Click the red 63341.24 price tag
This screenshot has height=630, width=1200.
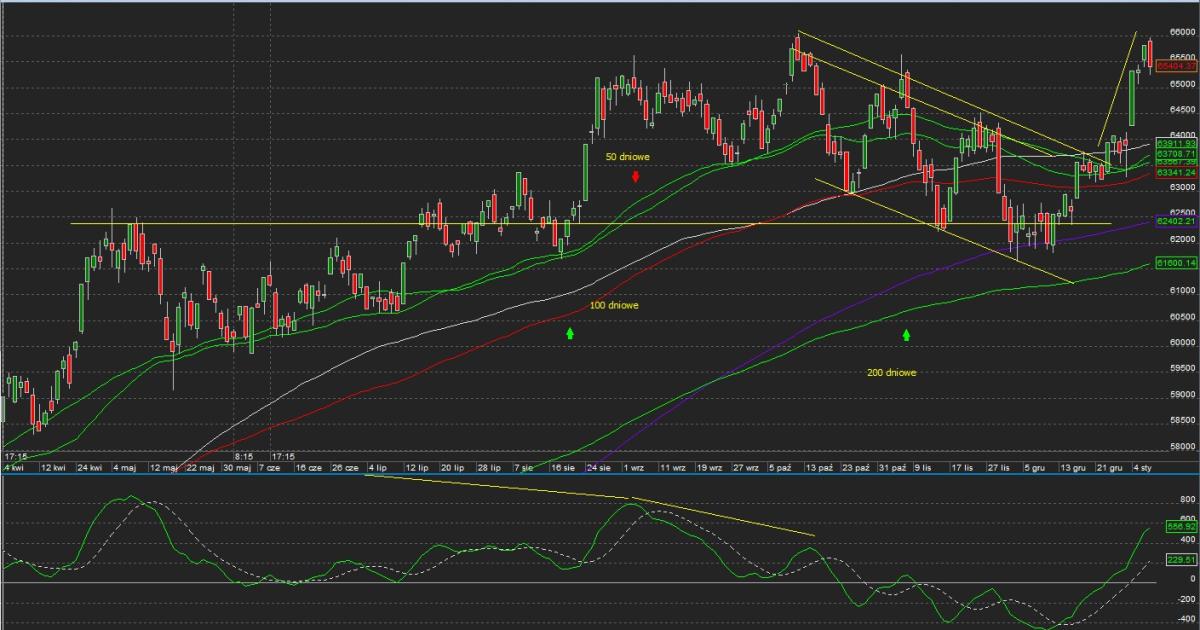pyautogui.click(x=1176, y=173)
